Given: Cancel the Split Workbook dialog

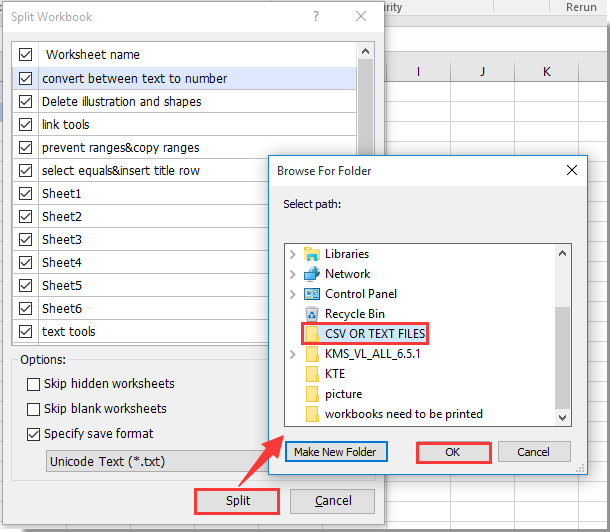Looking at the screenshot, I should [x=333, y=501].
